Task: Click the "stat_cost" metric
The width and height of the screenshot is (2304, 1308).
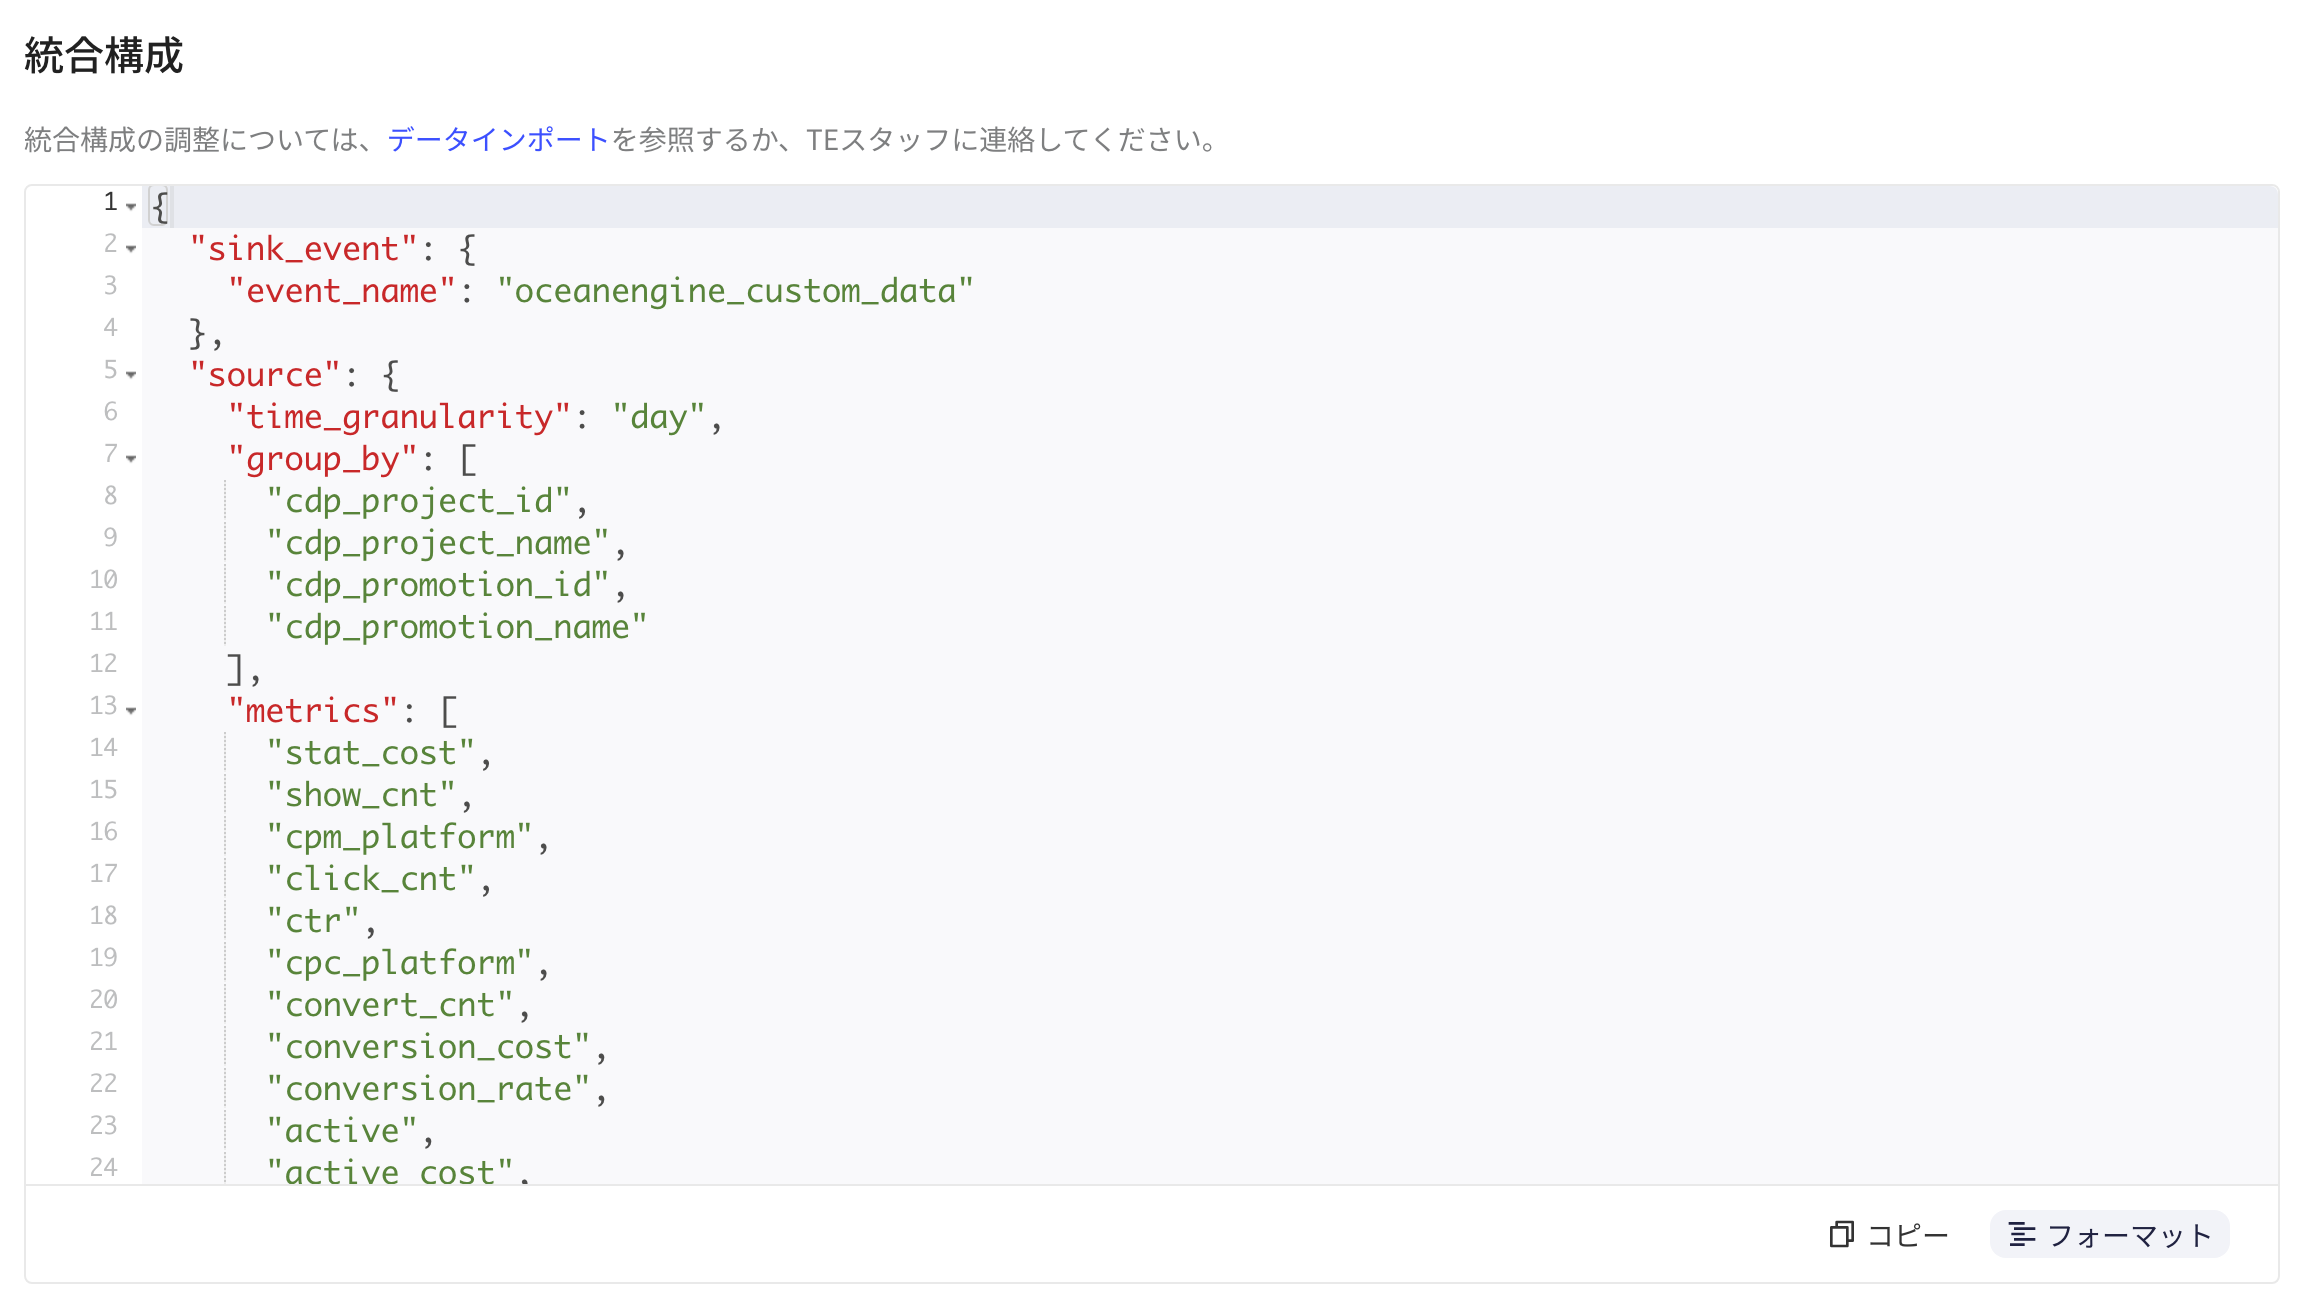Action: coord(371,753)
